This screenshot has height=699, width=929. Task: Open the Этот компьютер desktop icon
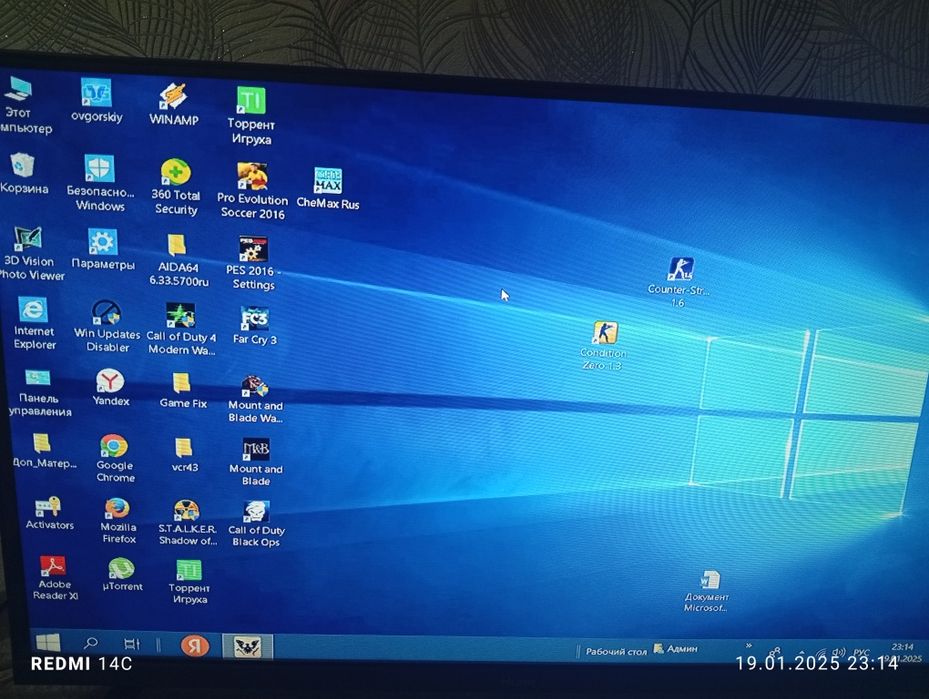(x=19, y=105)
